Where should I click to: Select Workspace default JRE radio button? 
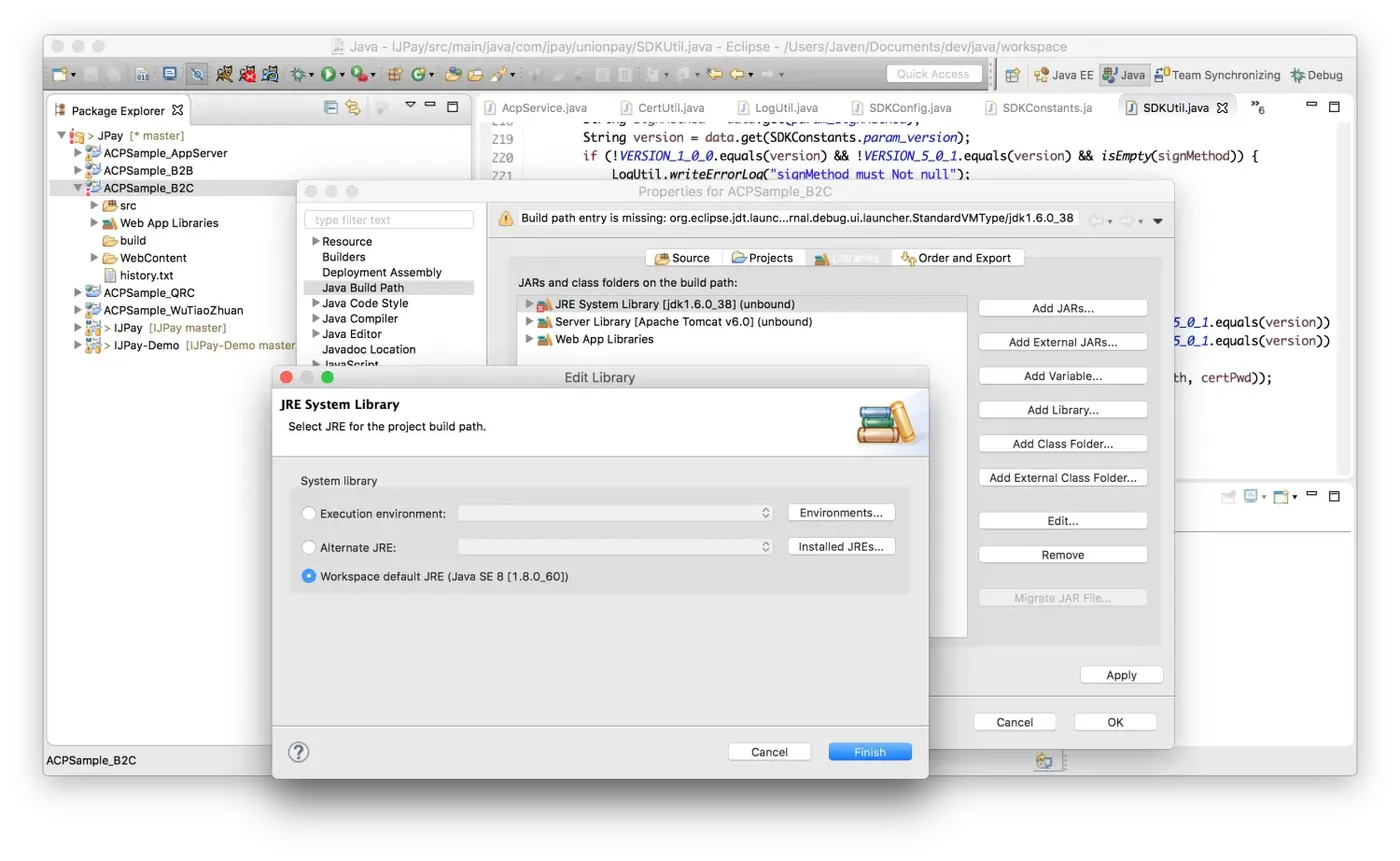pyautogui.click(x=309, y=576)
